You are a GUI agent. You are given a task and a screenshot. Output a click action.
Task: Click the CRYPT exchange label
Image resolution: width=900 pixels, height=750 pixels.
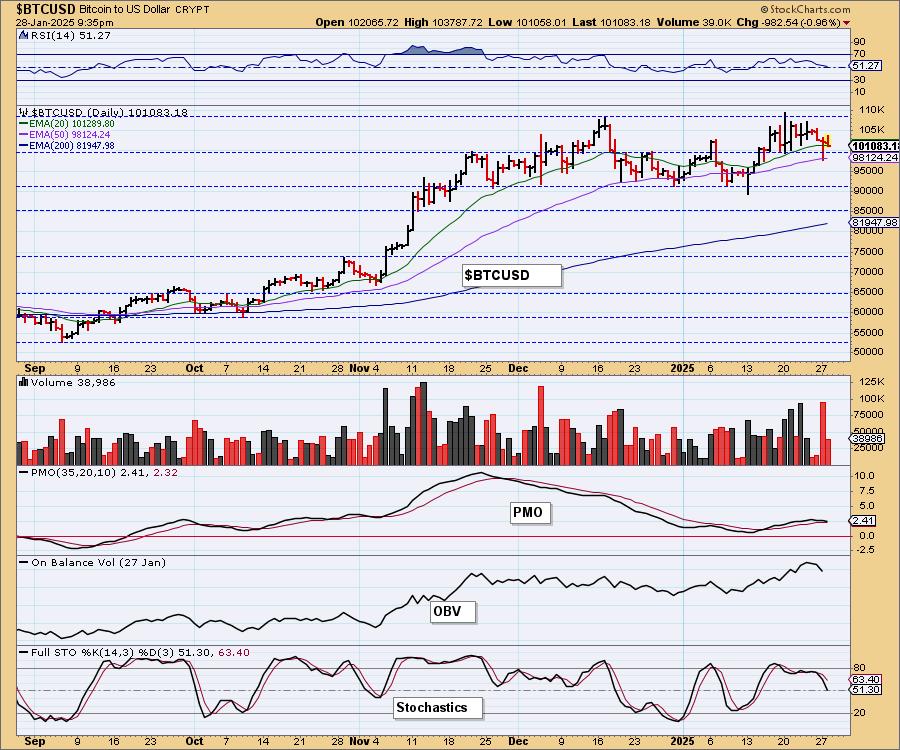[192, 10]
